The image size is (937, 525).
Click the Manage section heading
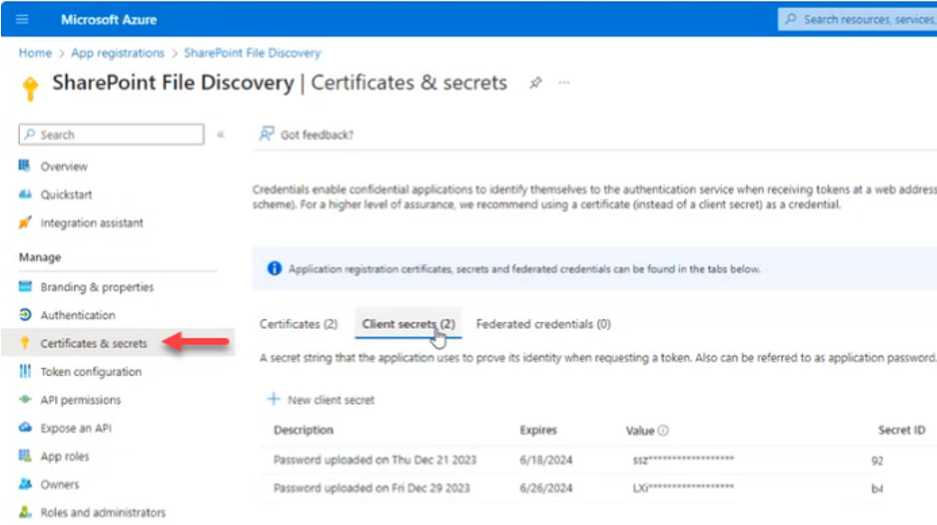pos(40,257)
